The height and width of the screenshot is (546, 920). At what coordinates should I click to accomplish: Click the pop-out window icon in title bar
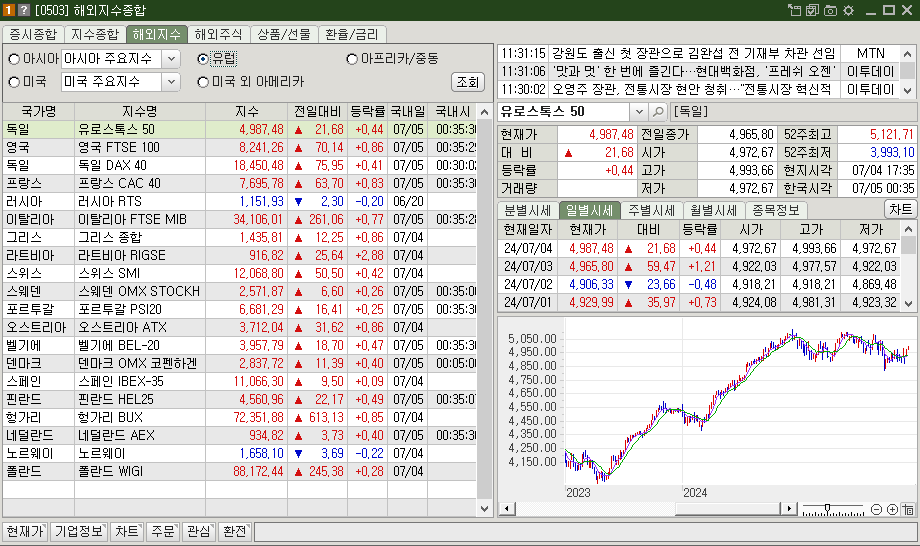[x=794, y=10]
